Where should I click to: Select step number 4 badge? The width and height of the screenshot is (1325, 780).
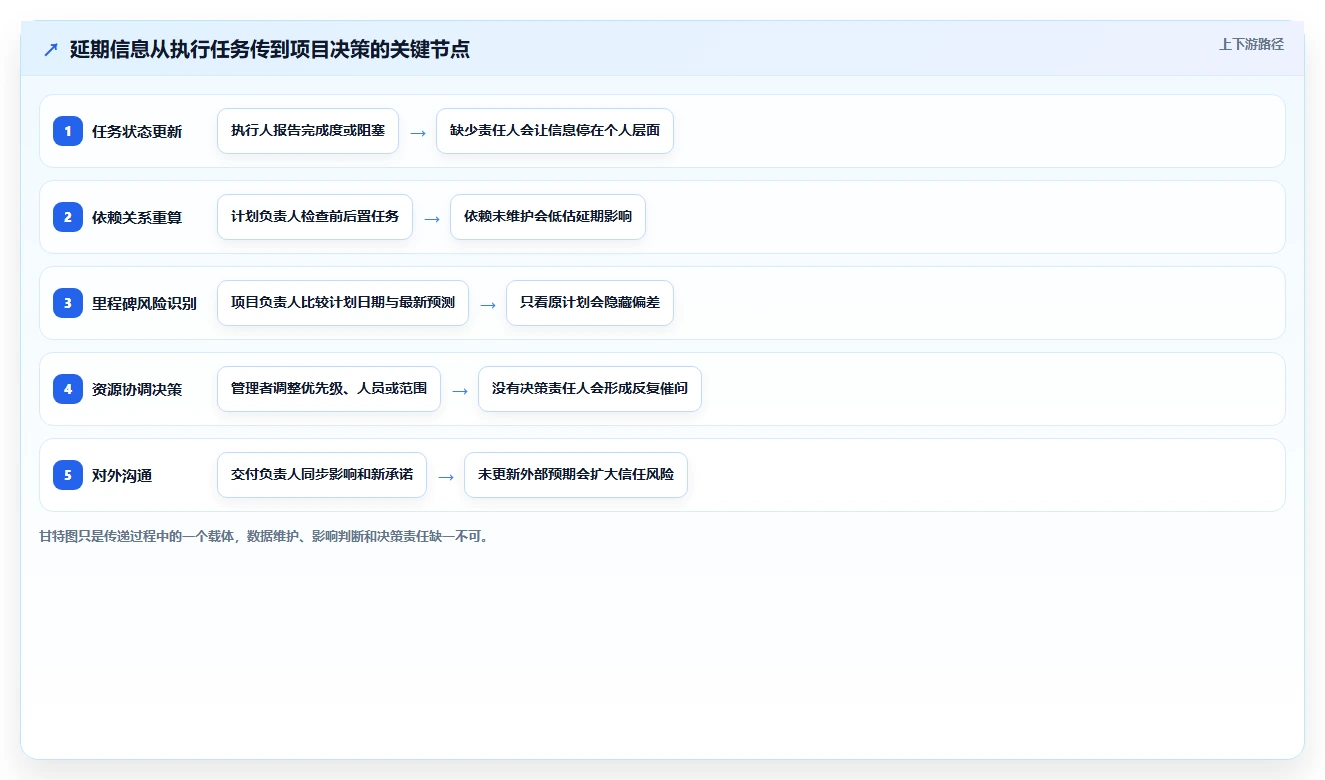pyautogui.click(x=68, y=388)
